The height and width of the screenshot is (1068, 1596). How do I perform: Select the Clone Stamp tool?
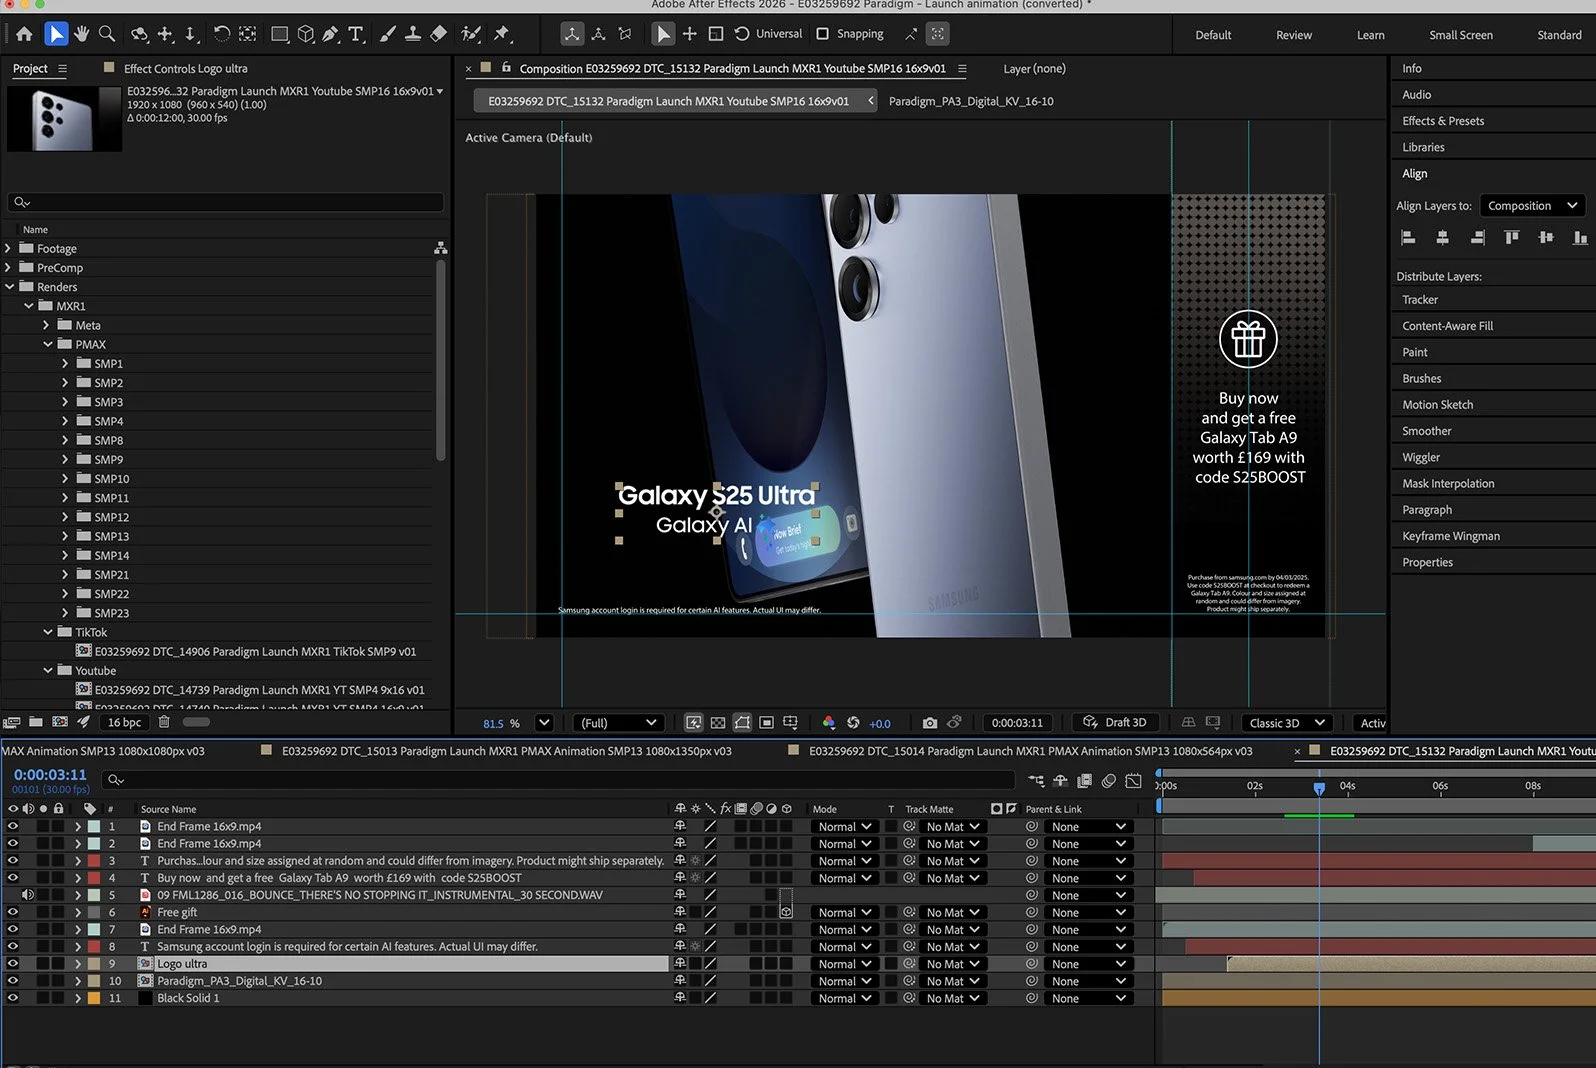pyautogui.click(x=412, y=34)
